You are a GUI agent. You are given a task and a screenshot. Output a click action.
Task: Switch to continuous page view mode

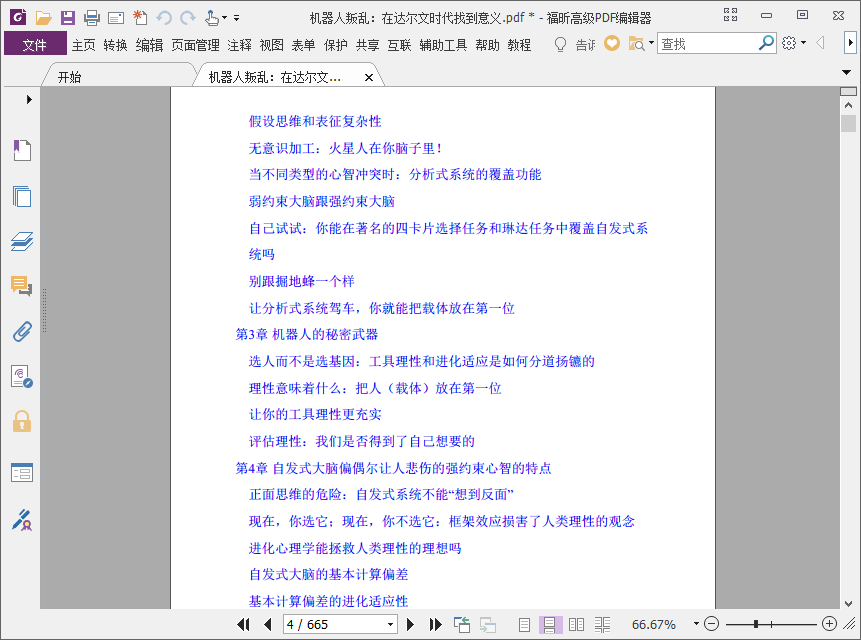(550, 625)
